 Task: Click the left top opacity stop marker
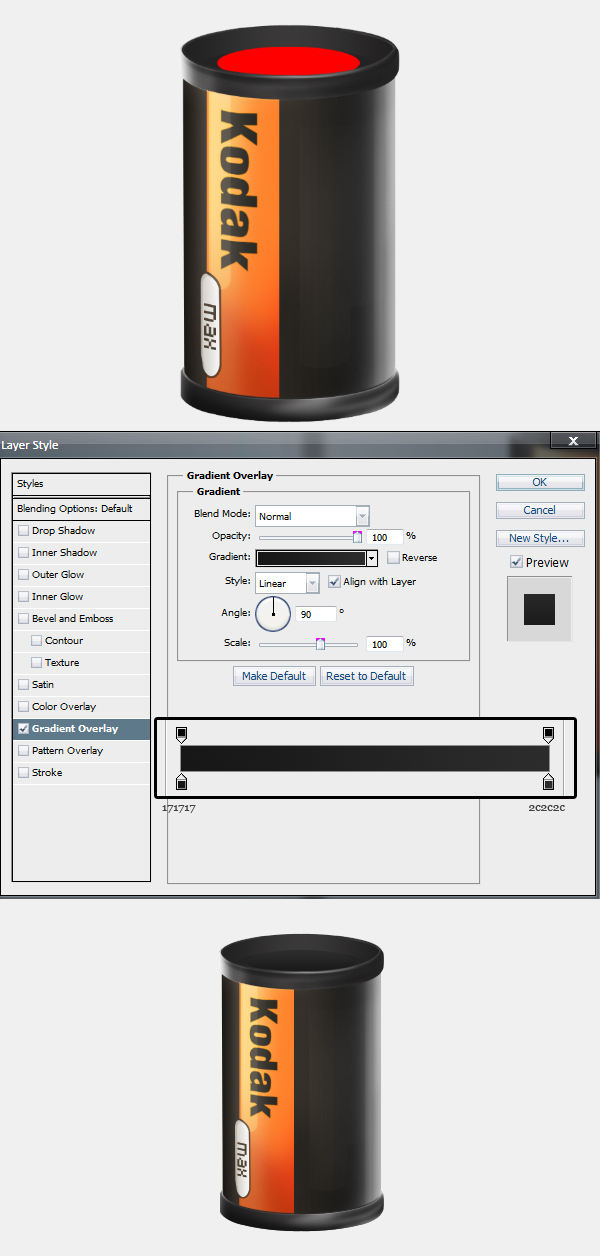(x=181, y=735)
